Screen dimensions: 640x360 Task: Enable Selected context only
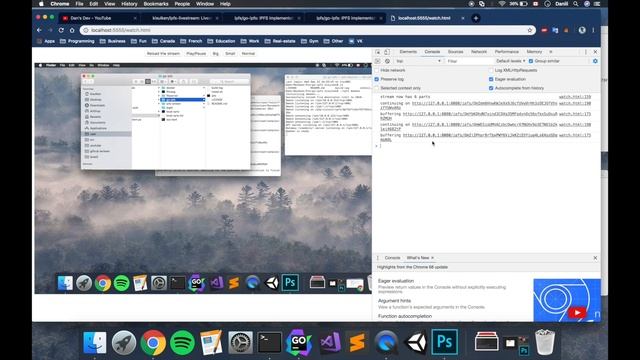[x=377, y=88]
